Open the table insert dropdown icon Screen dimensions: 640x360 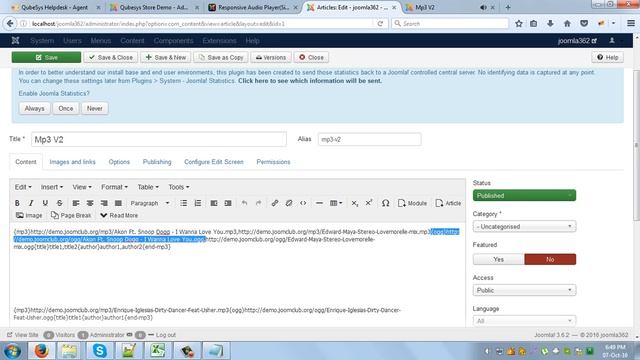pyautogui.click(x=336, y=203)
